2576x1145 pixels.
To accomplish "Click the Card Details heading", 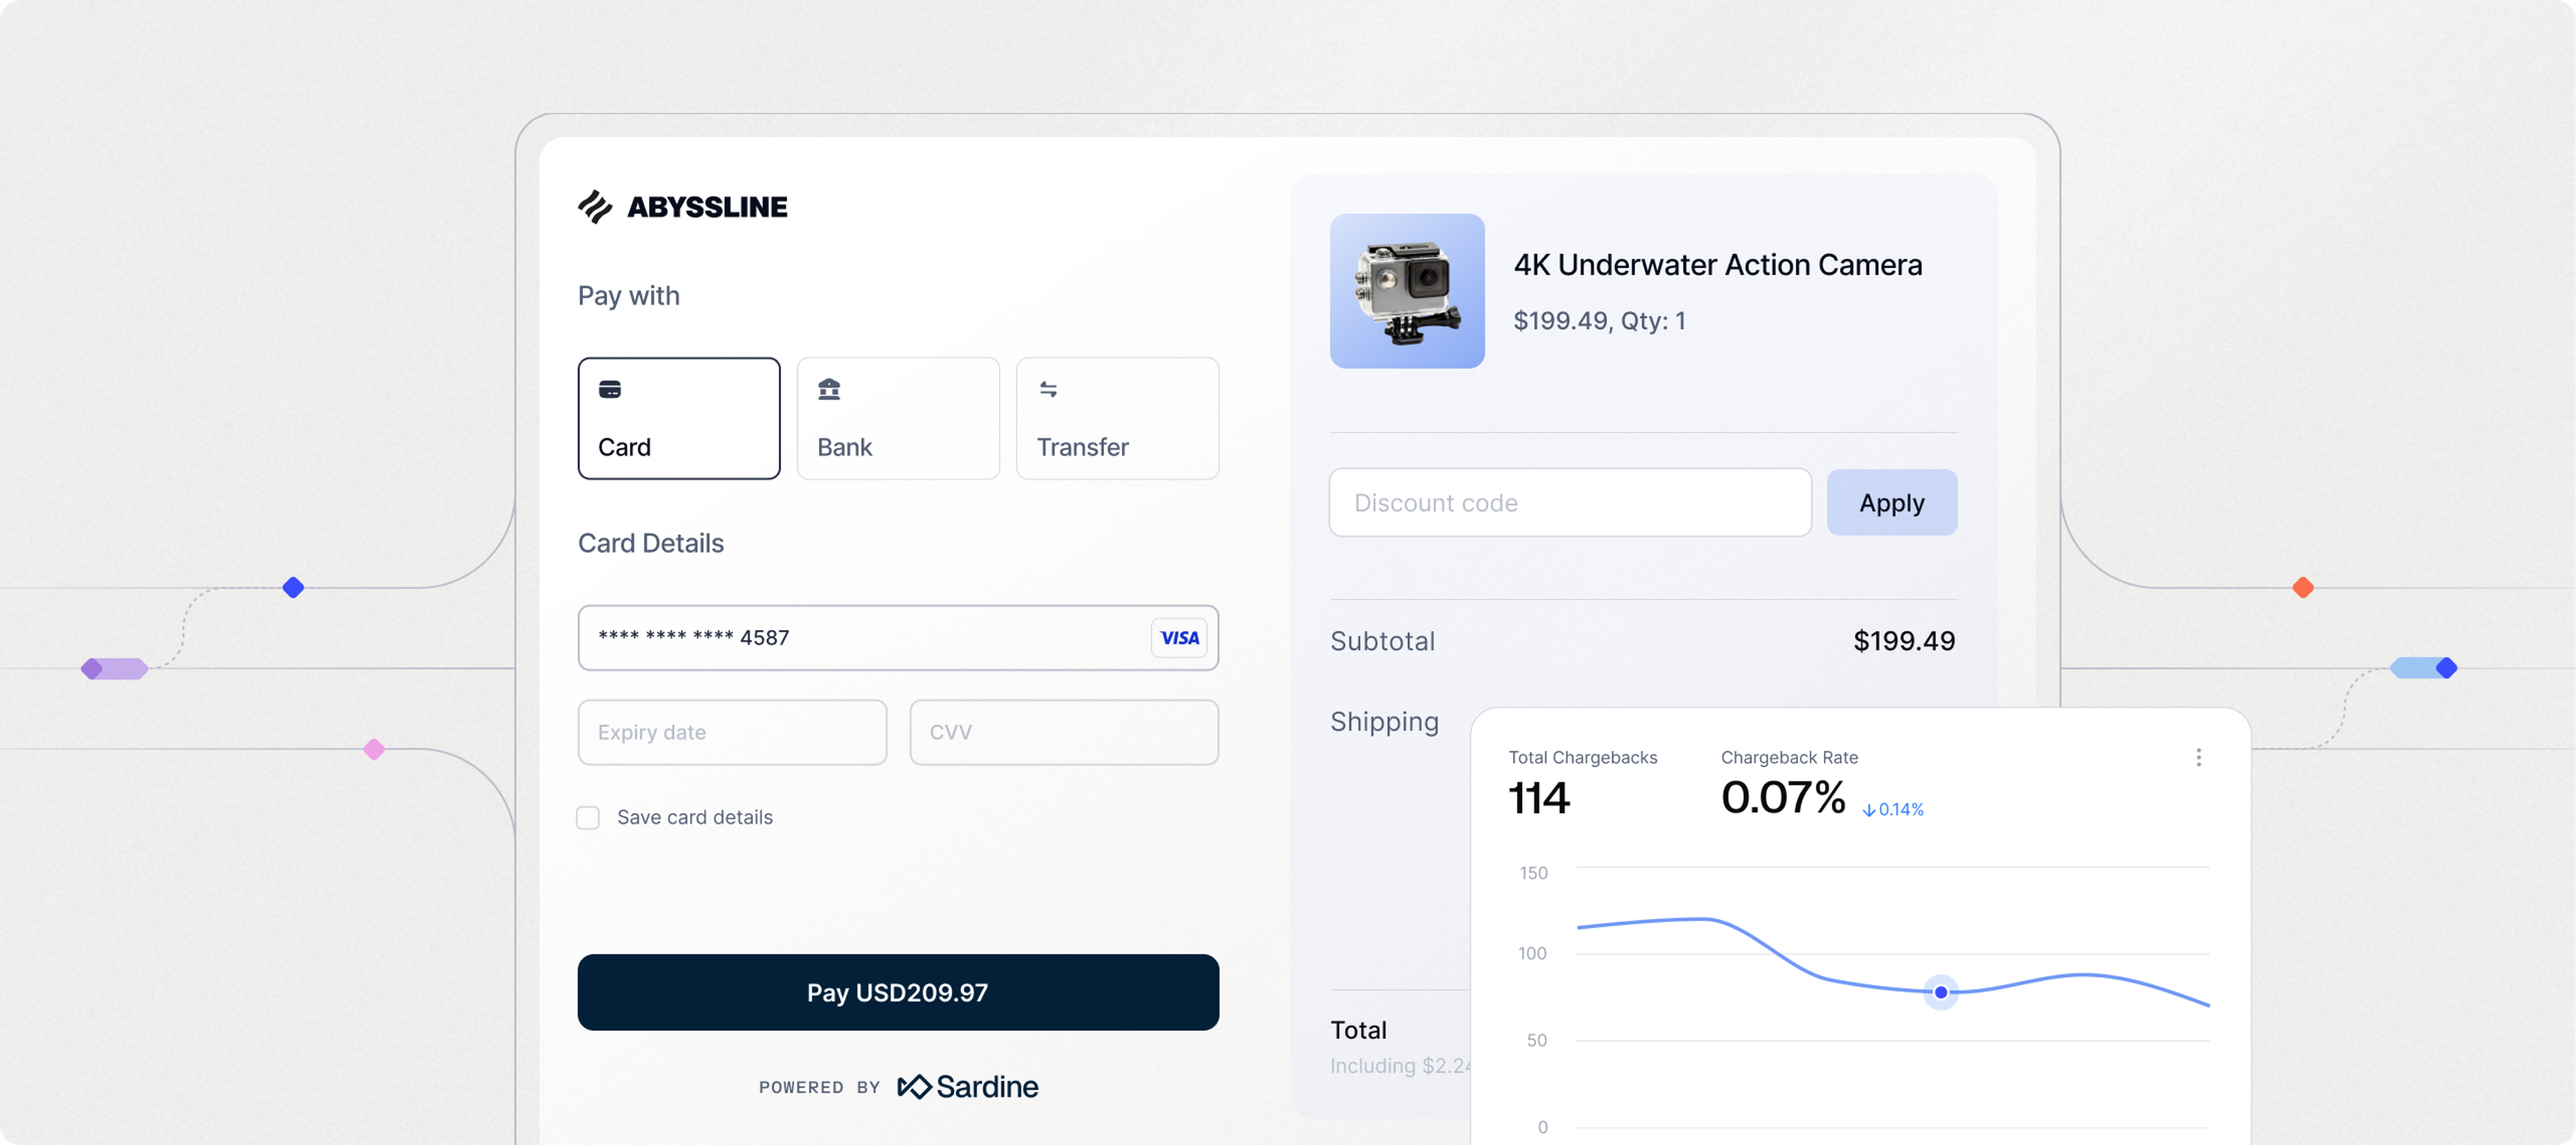I will coord(651,543).
